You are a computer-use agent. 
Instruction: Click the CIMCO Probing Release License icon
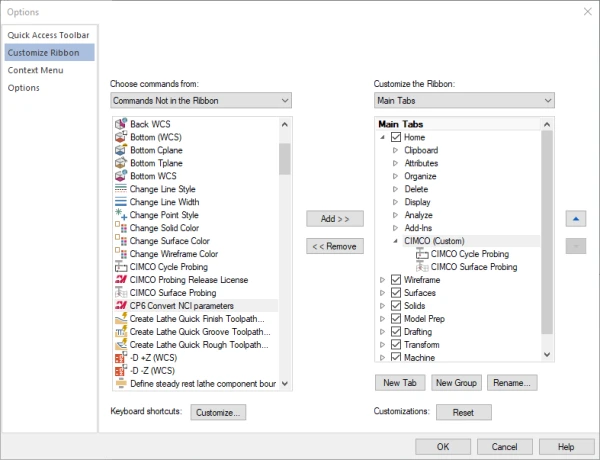point(120,280)
